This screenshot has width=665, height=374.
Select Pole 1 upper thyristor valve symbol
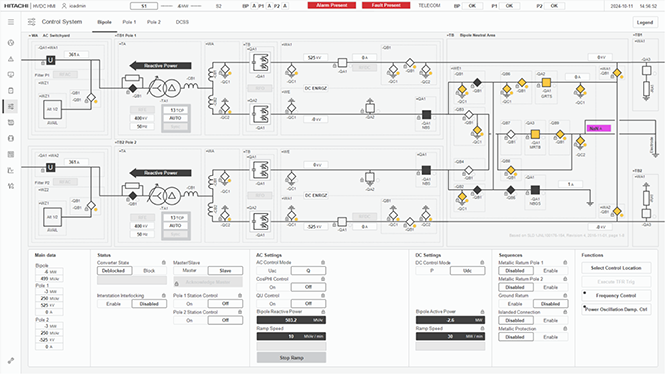pyautogui.click(x=260, y=63)
